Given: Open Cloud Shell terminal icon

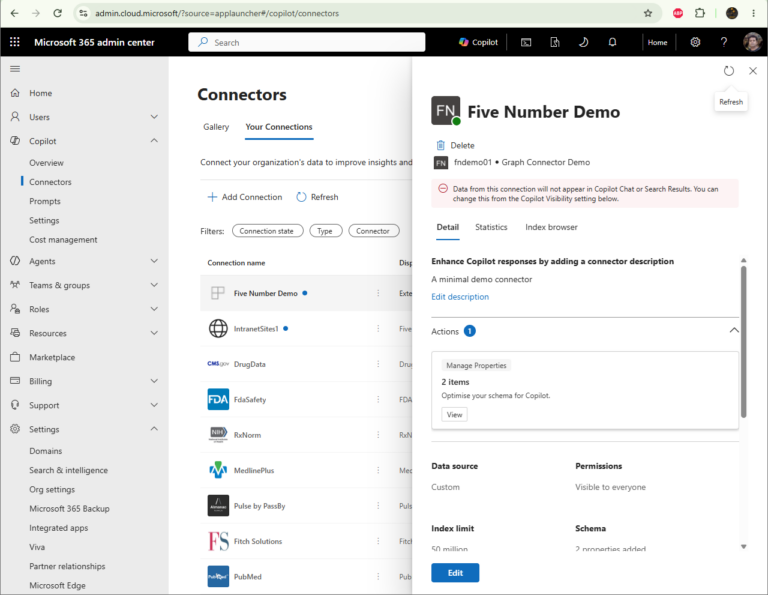Looking at the screenshot, I should point(526,43).
